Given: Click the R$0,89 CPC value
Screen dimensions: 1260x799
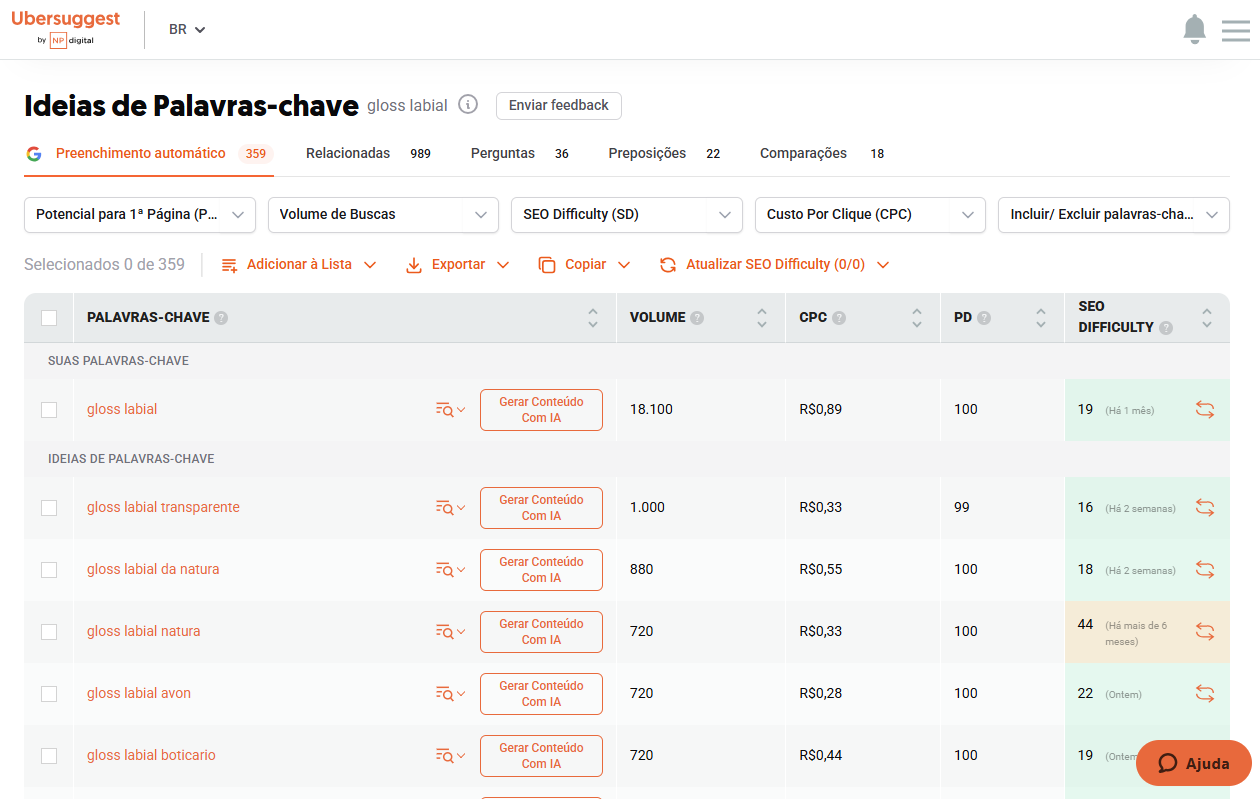Looking at the screenshot, I should coord(821,409).
